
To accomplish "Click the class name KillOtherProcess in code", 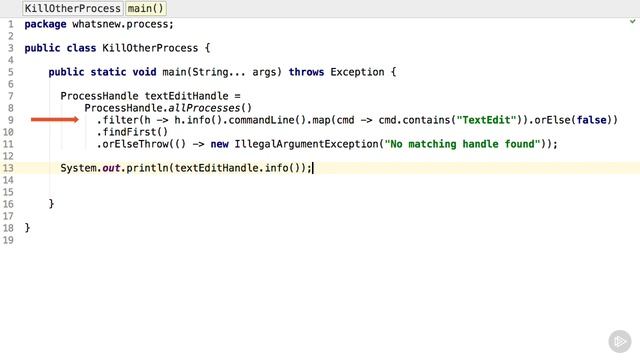I will click(x=150, y=48).
